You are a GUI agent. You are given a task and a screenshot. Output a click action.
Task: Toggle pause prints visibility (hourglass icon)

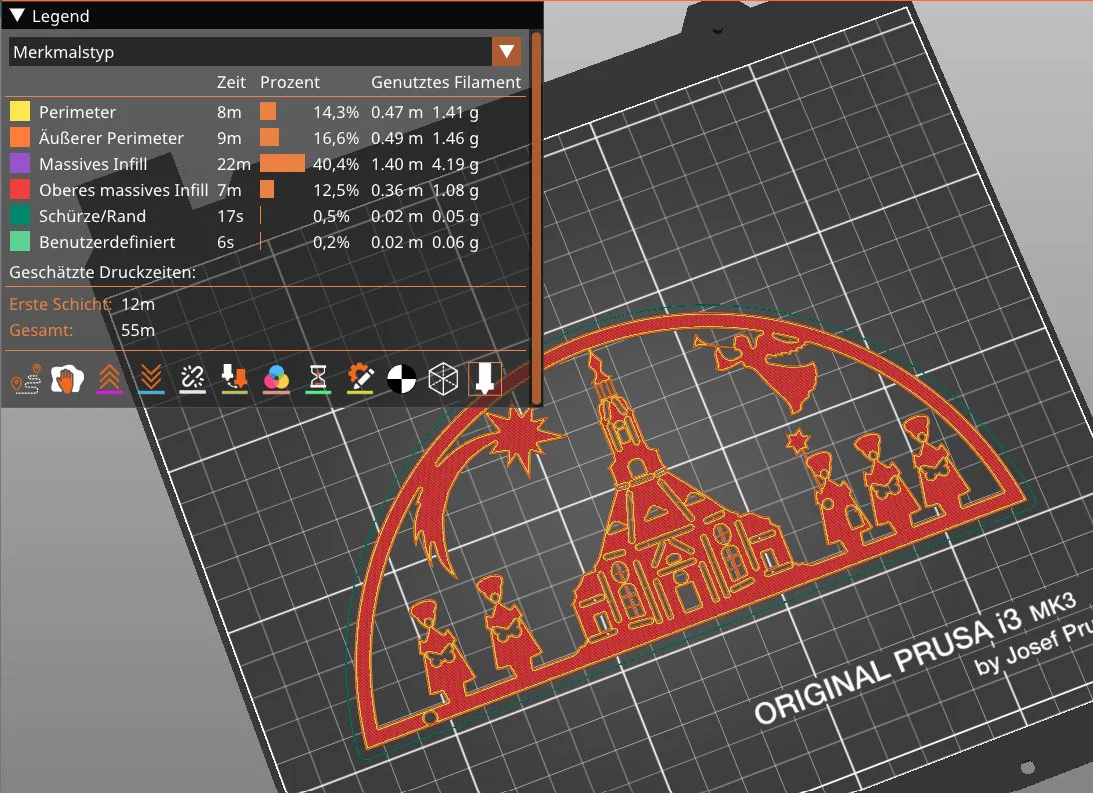pos(318,378)
